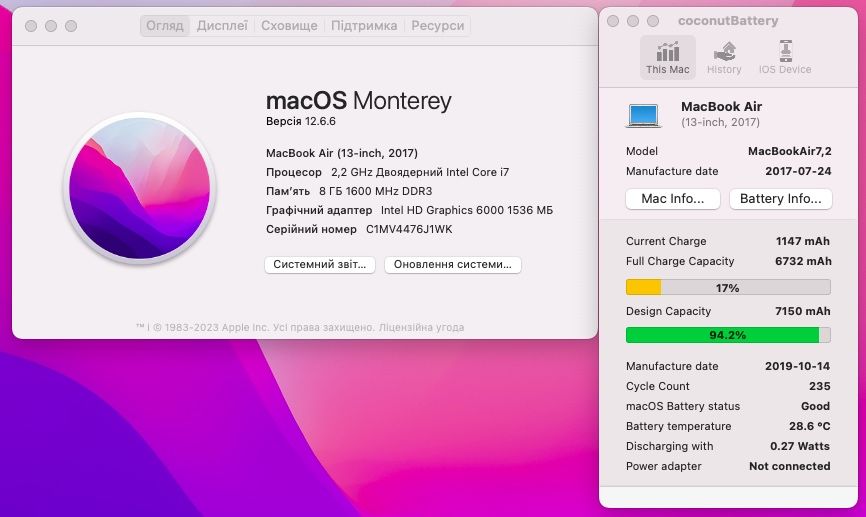Click the 94.2% design capacity bar

coord(728,335)
